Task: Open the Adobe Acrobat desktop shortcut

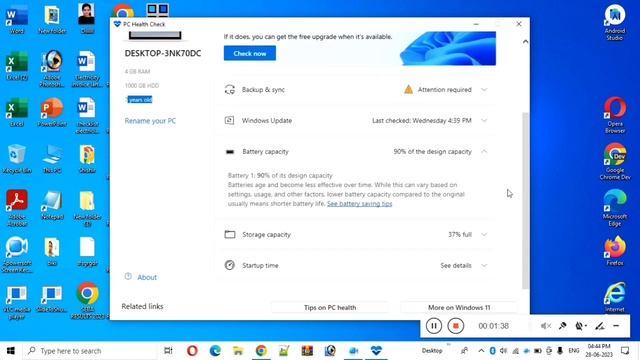Action: coord(17,208)
